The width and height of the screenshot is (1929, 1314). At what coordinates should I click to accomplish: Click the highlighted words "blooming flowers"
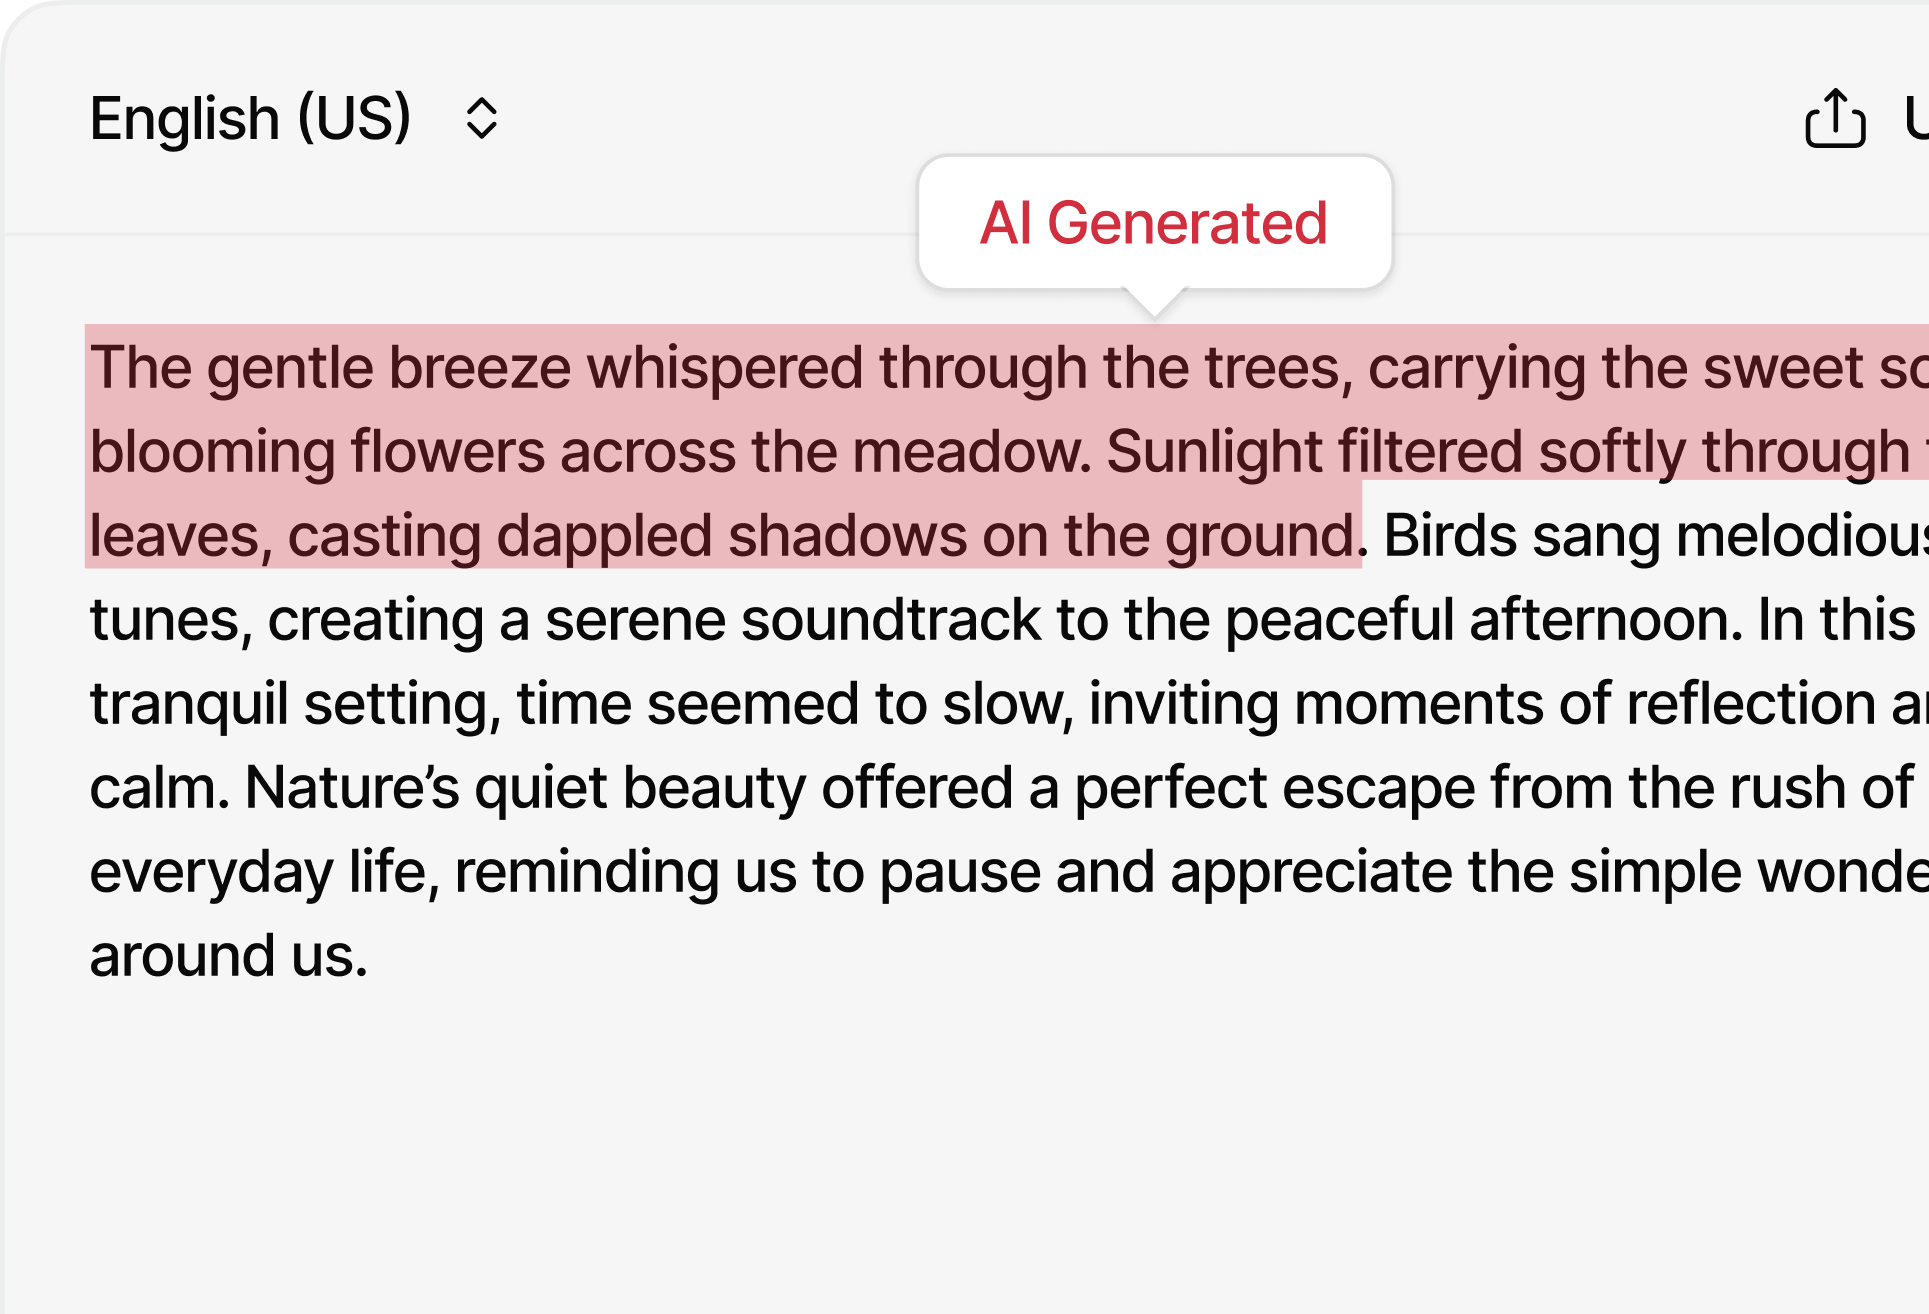click(x=317, y=452)
